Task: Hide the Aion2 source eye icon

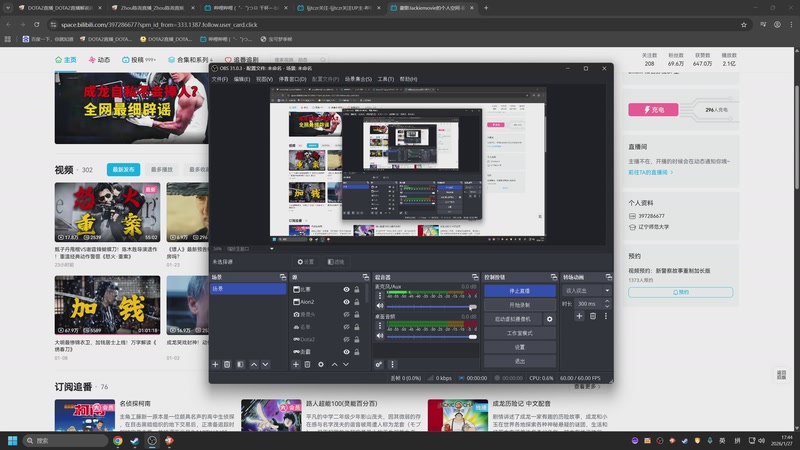Action: (346, 302)
